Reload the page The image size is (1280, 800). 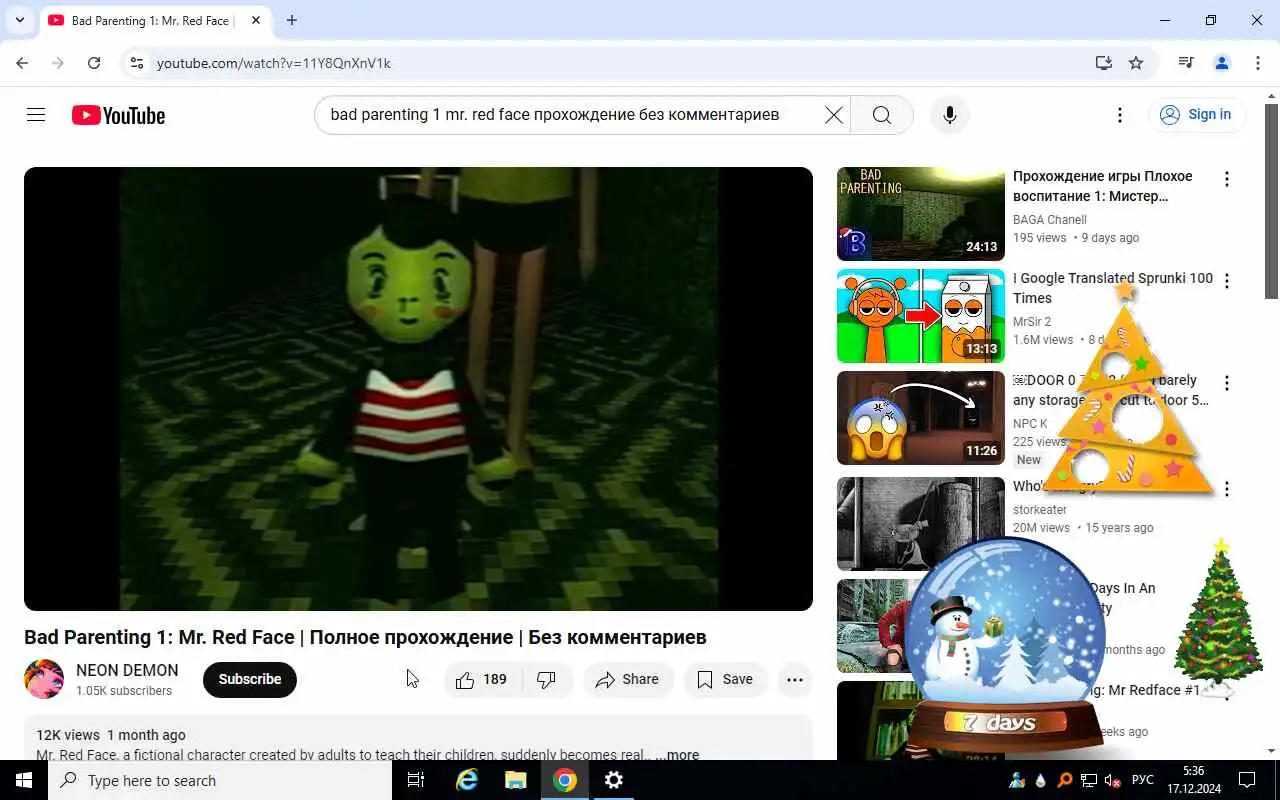coord(94,63)
